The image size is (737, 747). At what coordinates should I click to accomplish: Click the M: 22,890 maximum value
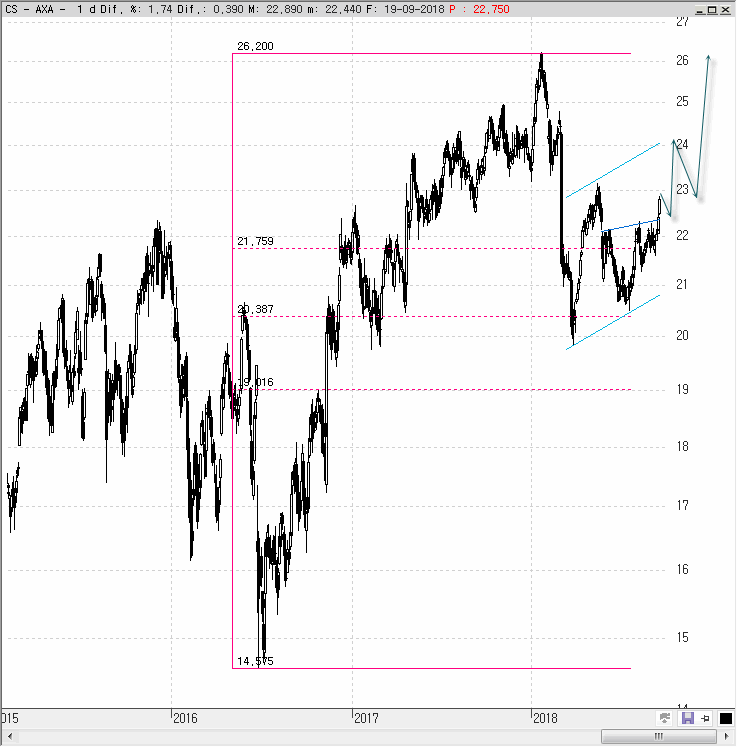[x=274, y=9]
